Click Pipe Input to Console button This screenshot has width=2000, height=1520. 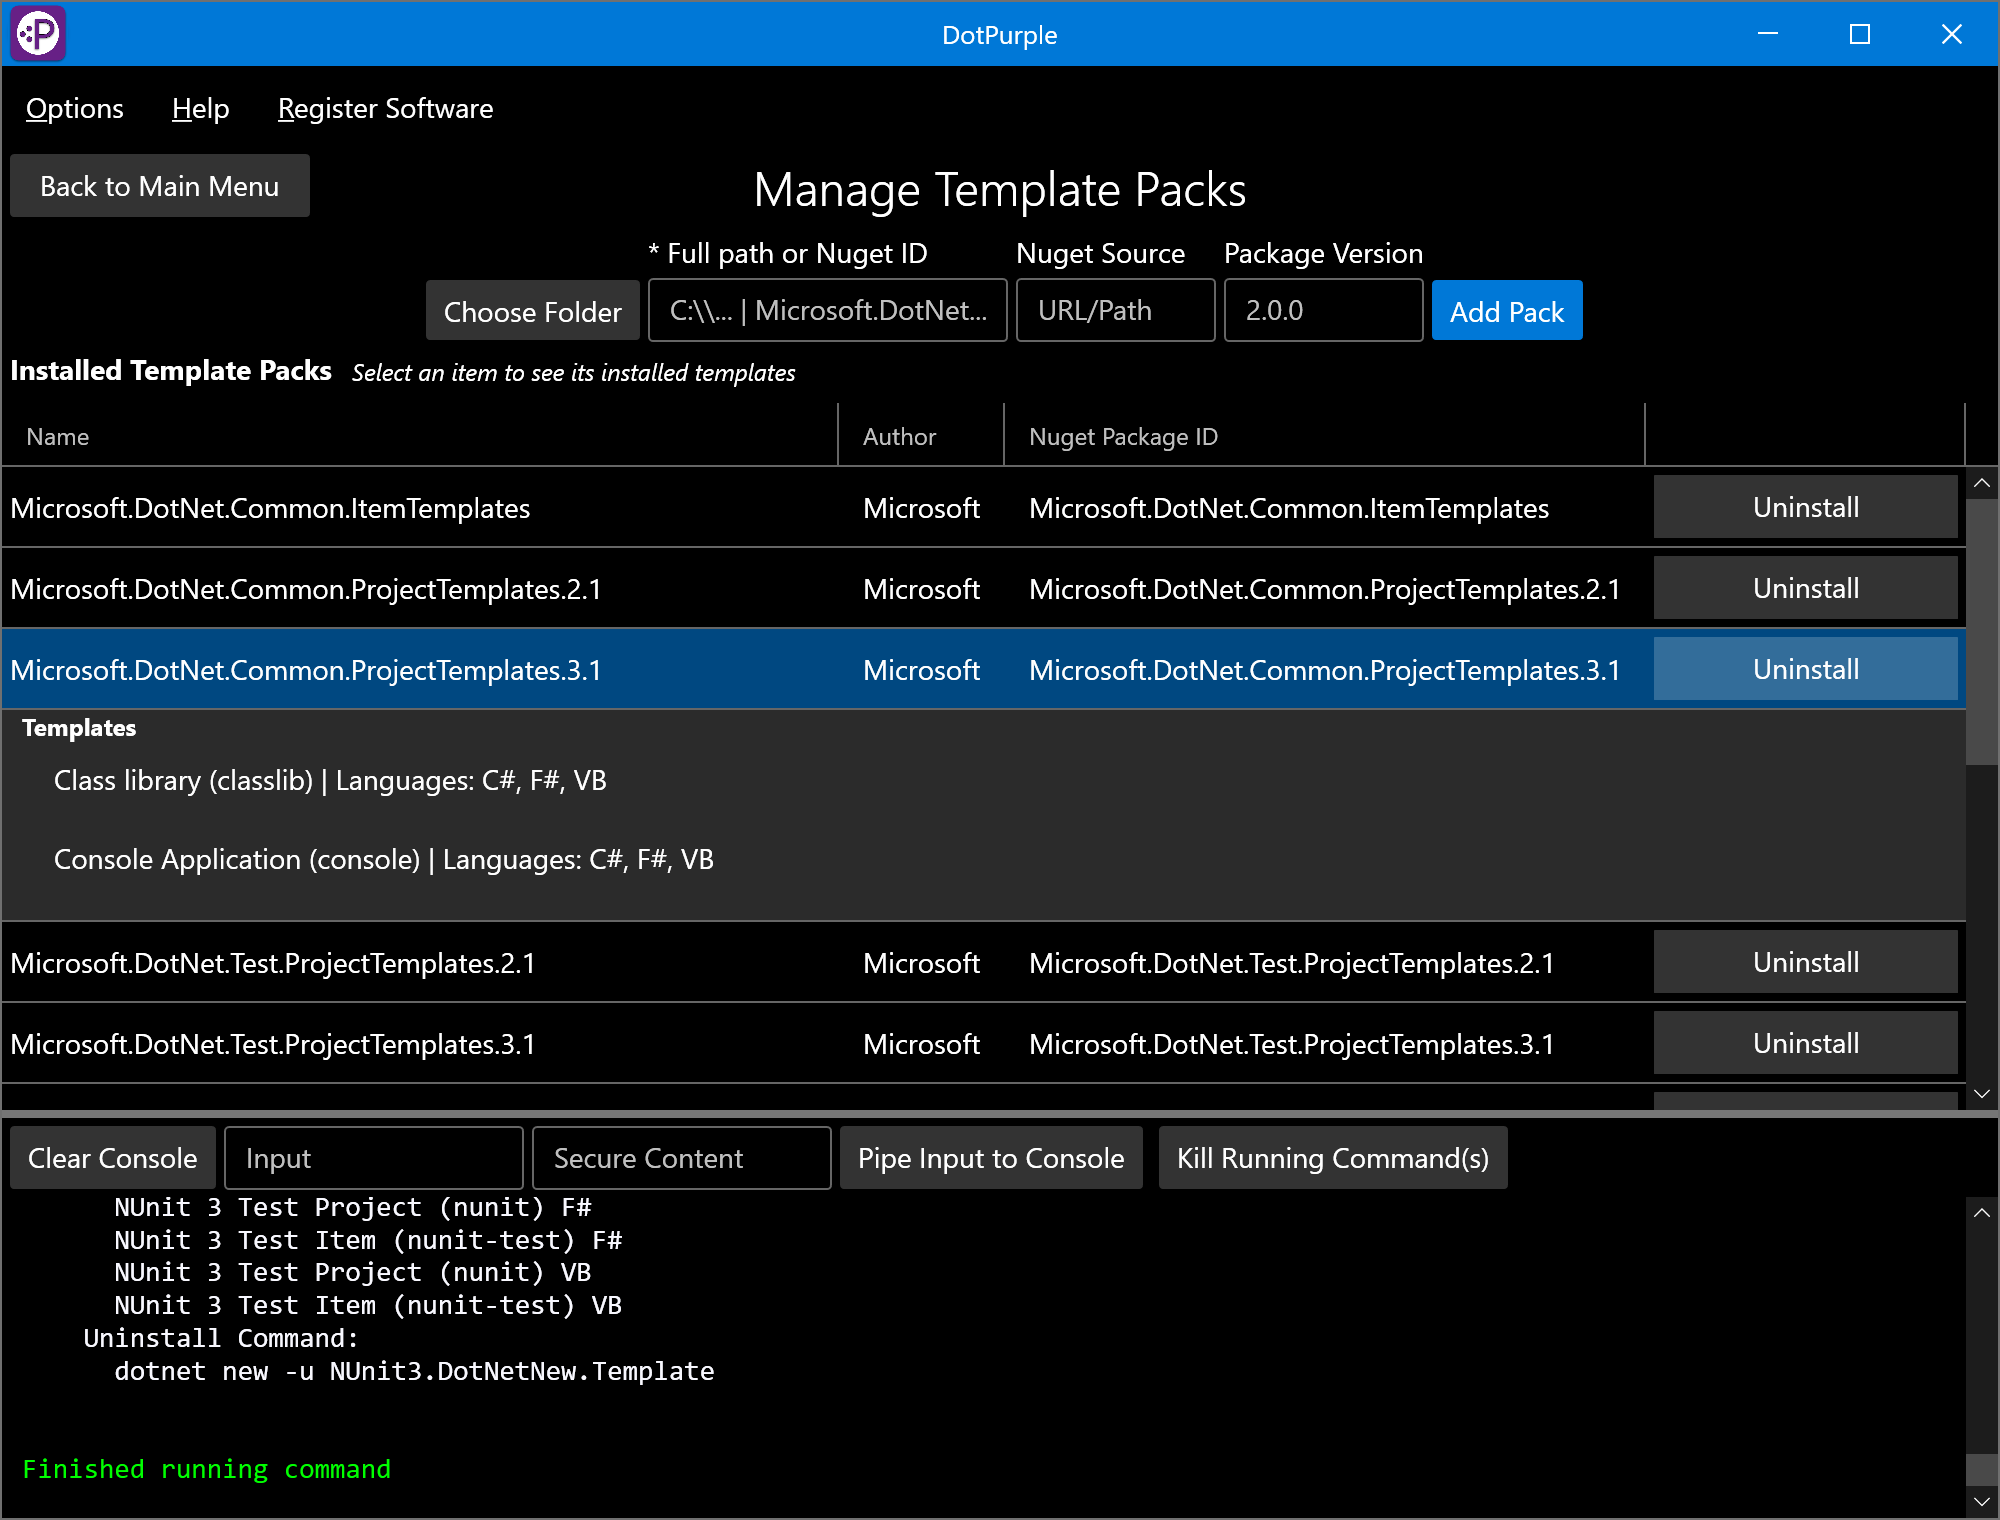991,1158
